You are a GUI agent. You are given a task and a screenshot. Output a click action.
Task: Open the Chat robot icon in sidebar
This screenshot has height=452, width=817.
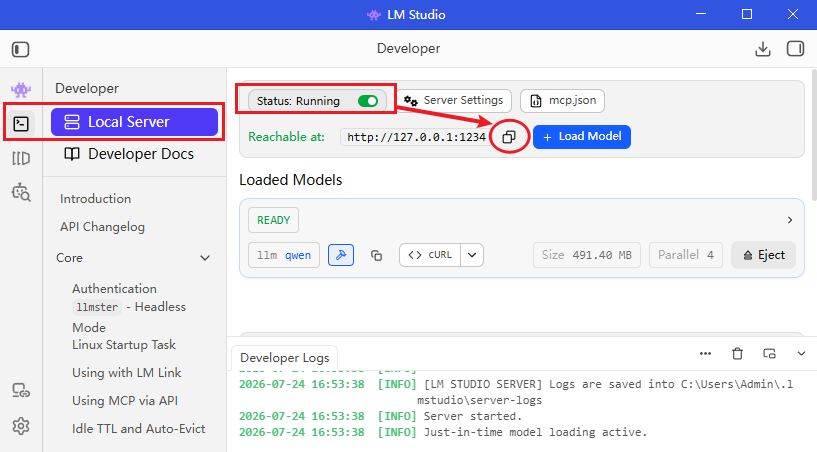tap(21, 90)
